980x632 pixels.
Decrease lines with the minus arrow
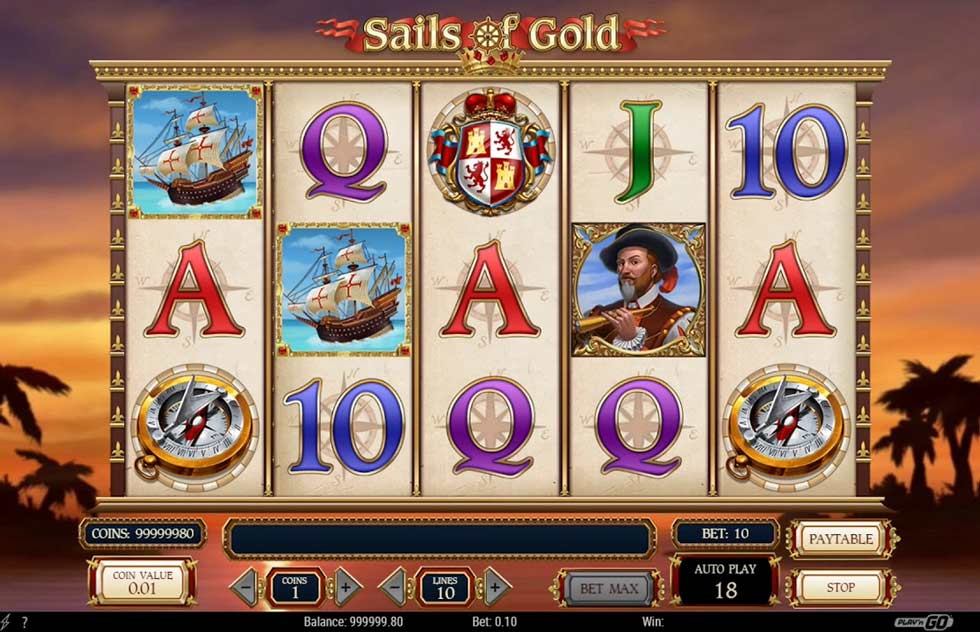pyautogui.click(x=394, y=588)
